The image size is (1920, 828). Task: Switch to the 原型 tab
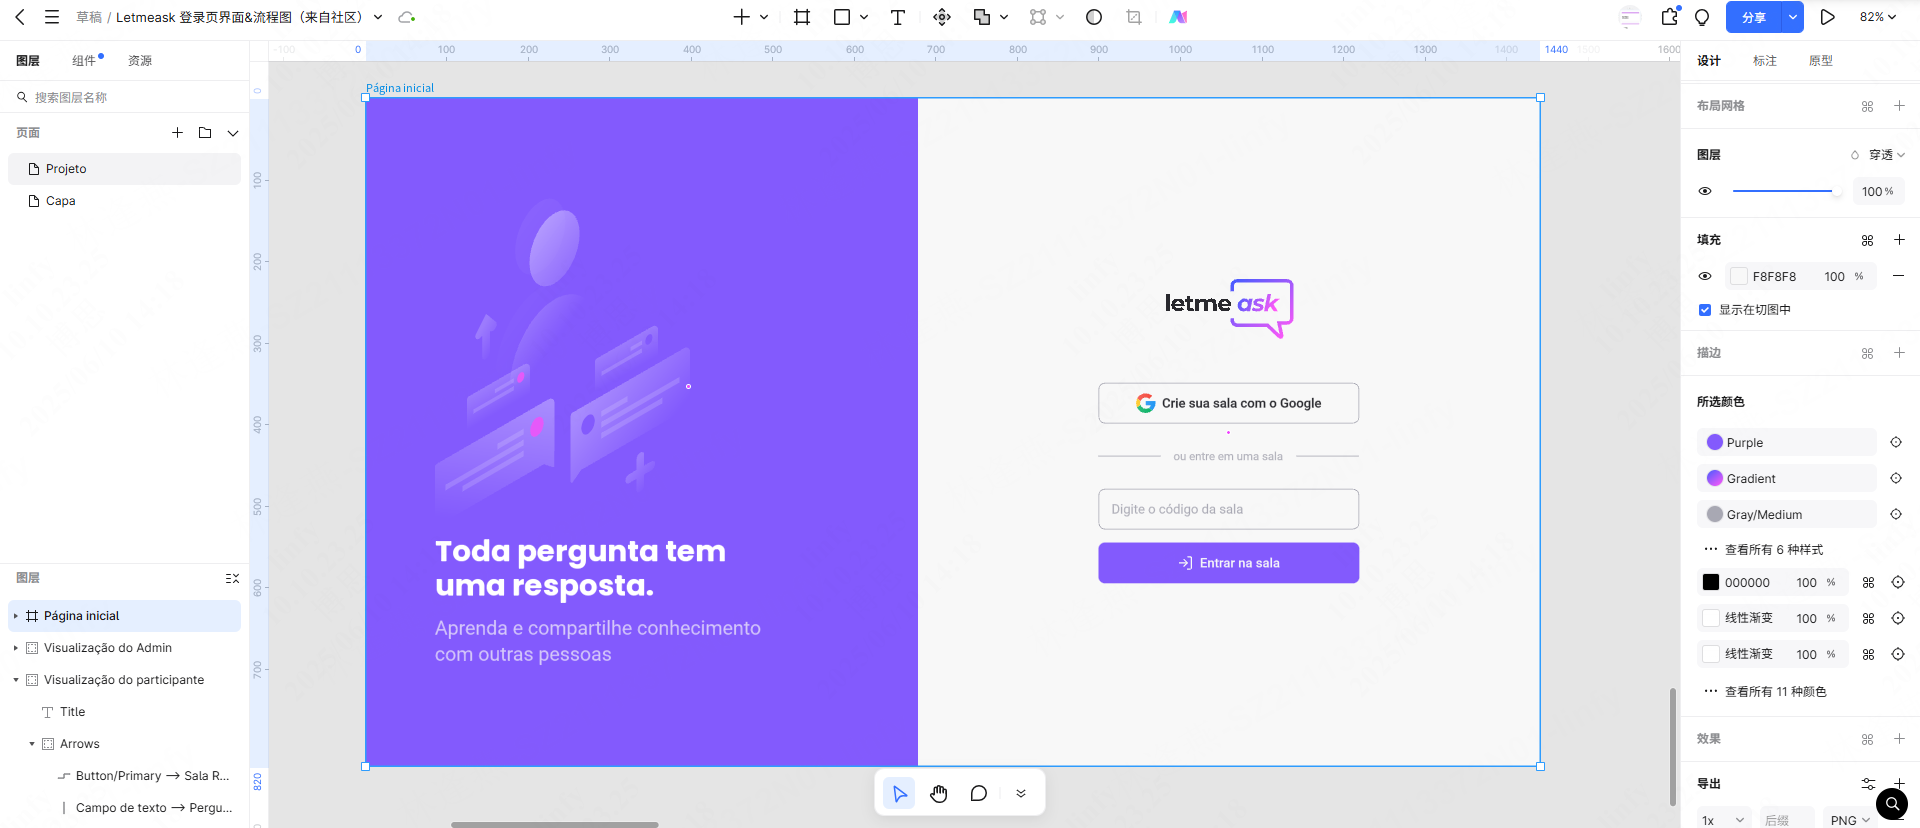click(1821, 60)
